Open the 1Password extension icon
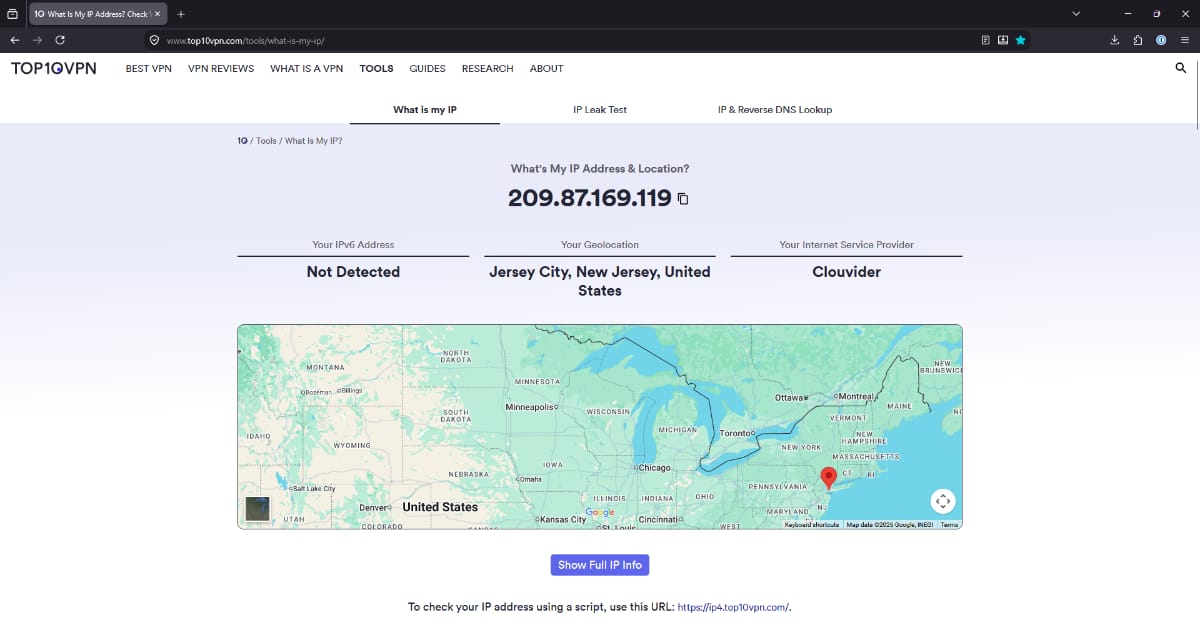 coord(1161,40)
